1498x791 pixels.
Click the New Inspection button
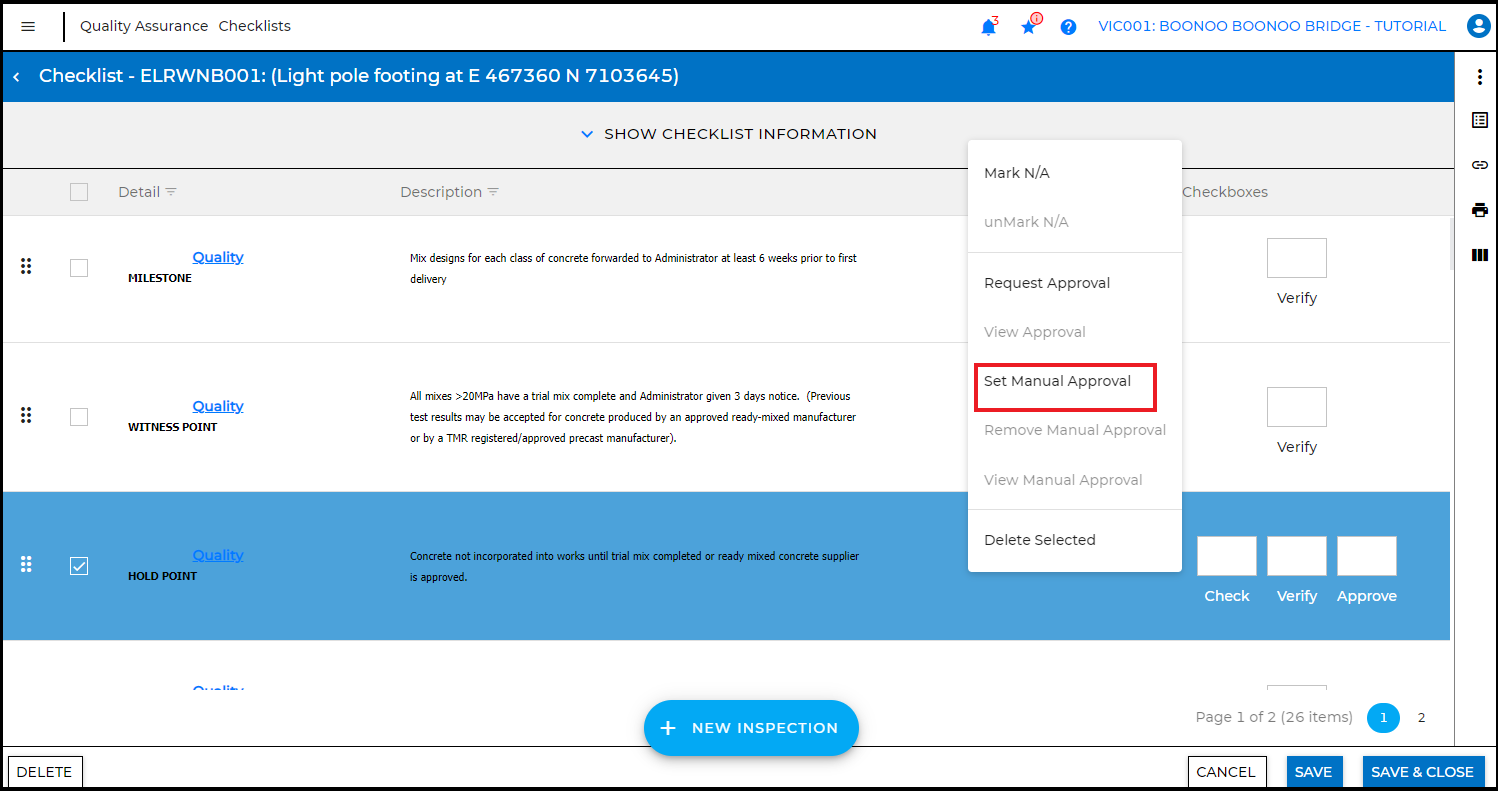[751, 728]
